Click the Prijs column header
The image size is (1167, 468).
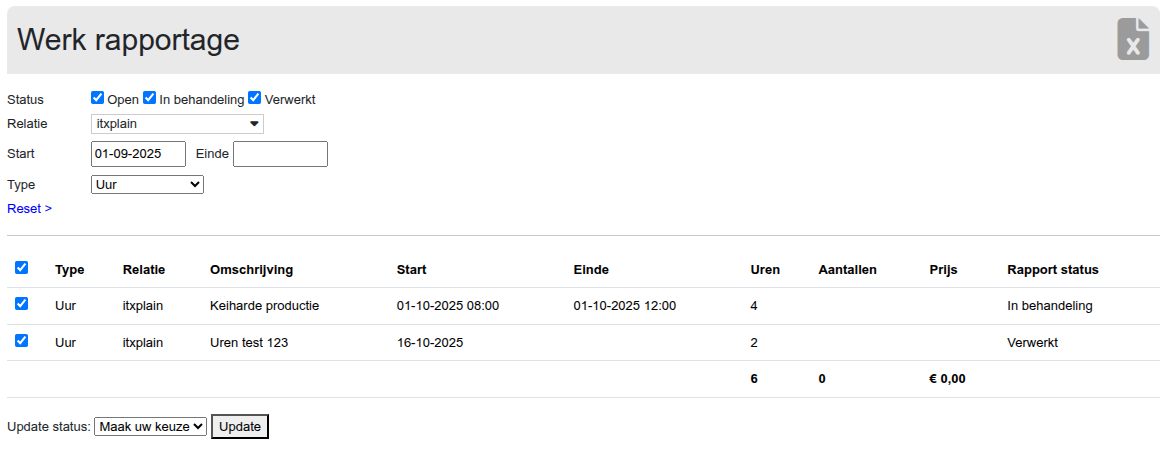coord(944,270)
